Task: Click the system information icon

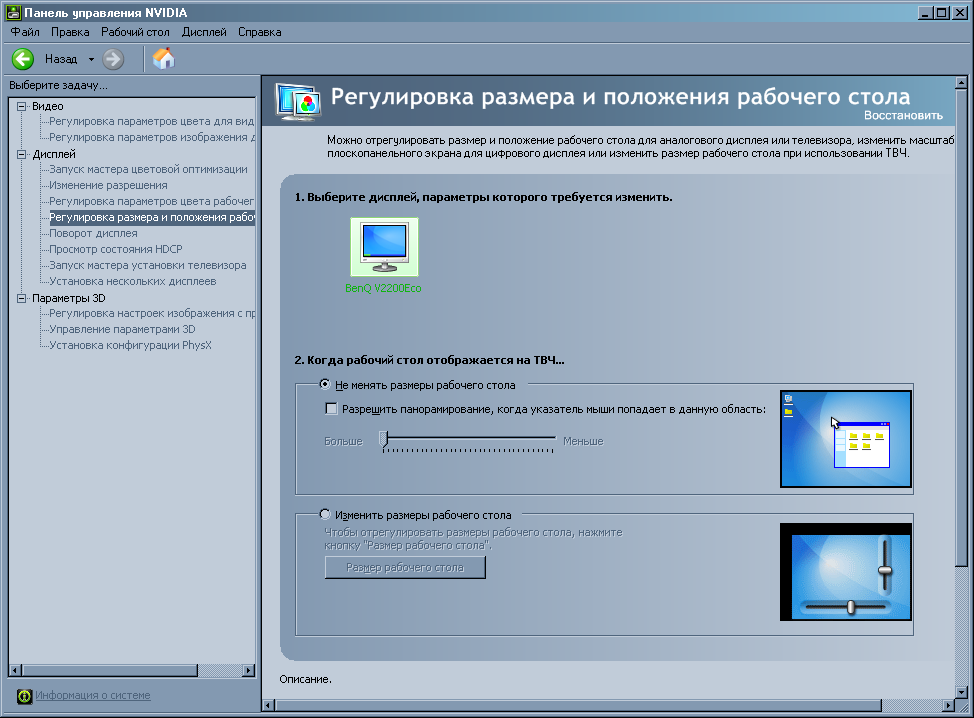Action: click(x=24, y=696)
